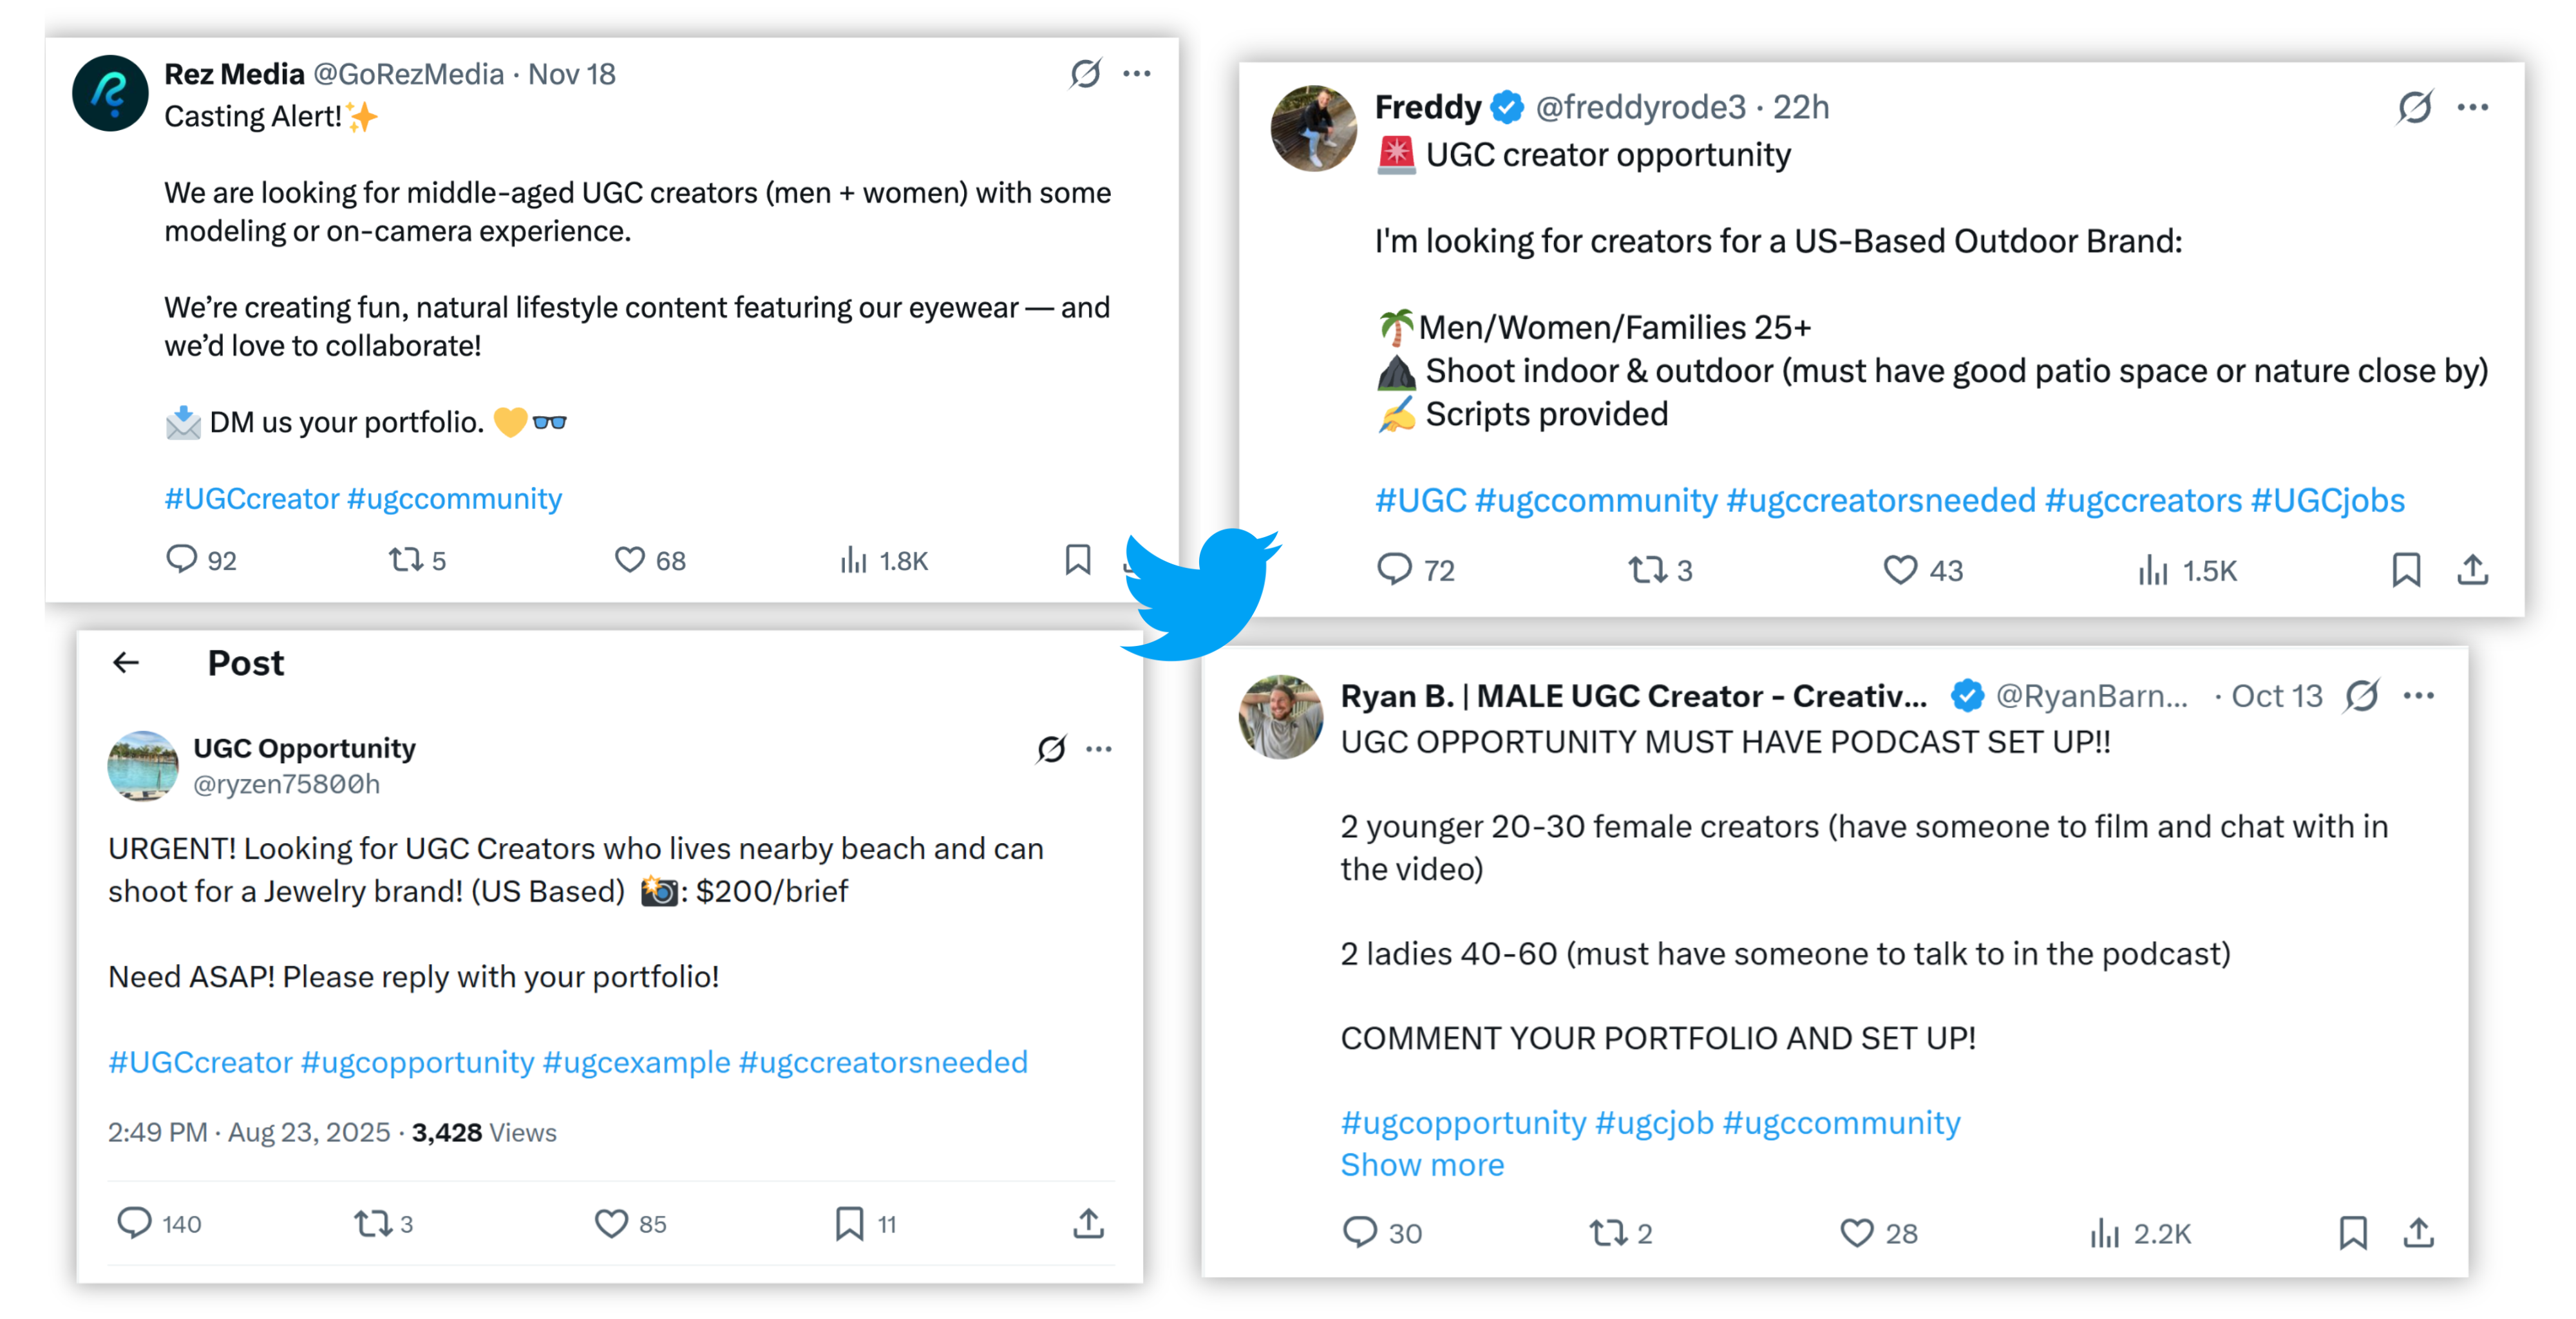Share the UGC Opportunity post
Viewport: 2576px width, 1319px height.
(1088, 1223)
